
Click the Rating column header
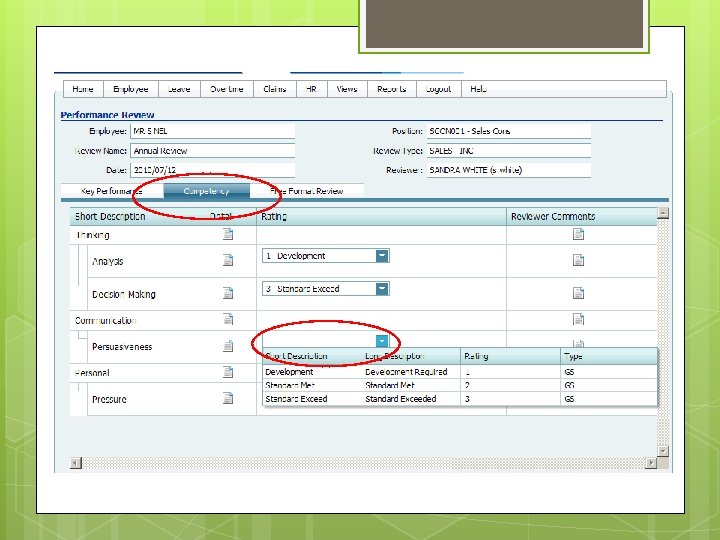tap(381, 216)
